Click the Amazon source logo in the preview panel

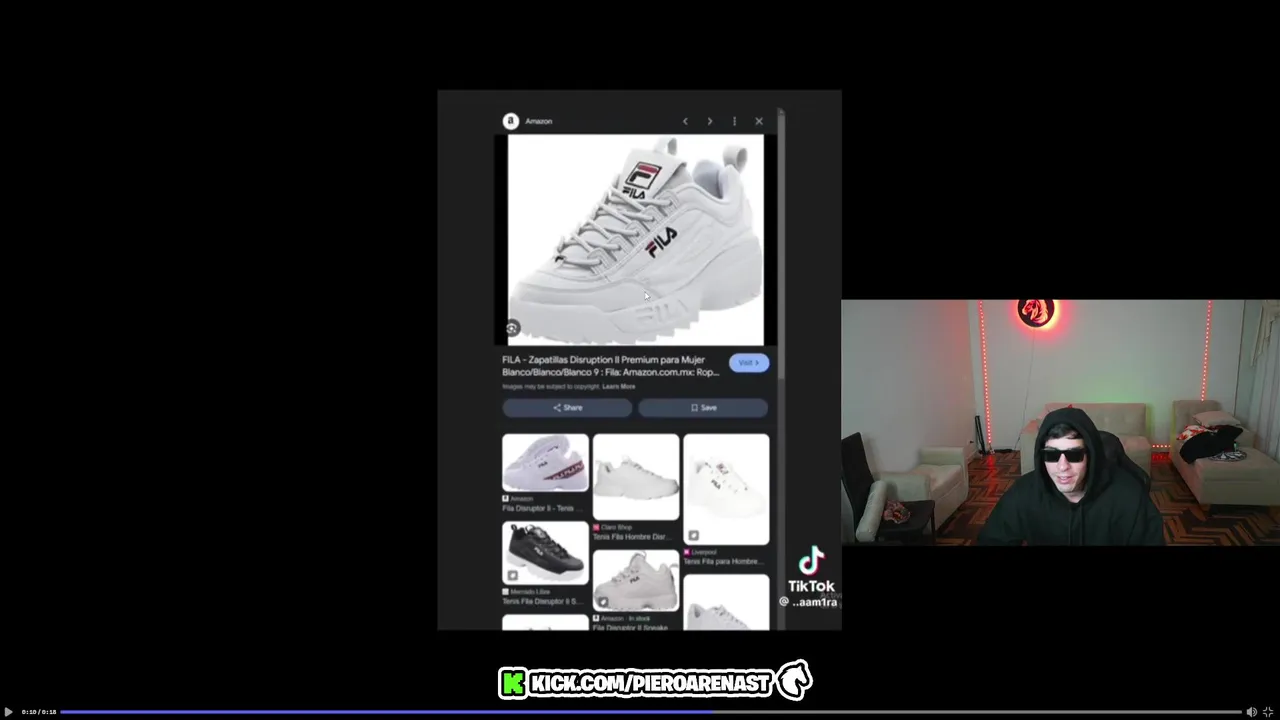coord(511,121)
